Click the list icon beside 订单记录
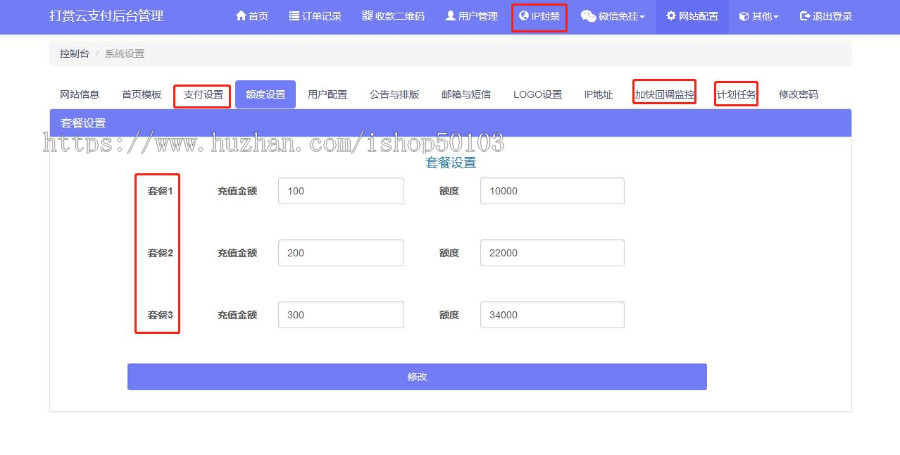 [x=294, y=16]
